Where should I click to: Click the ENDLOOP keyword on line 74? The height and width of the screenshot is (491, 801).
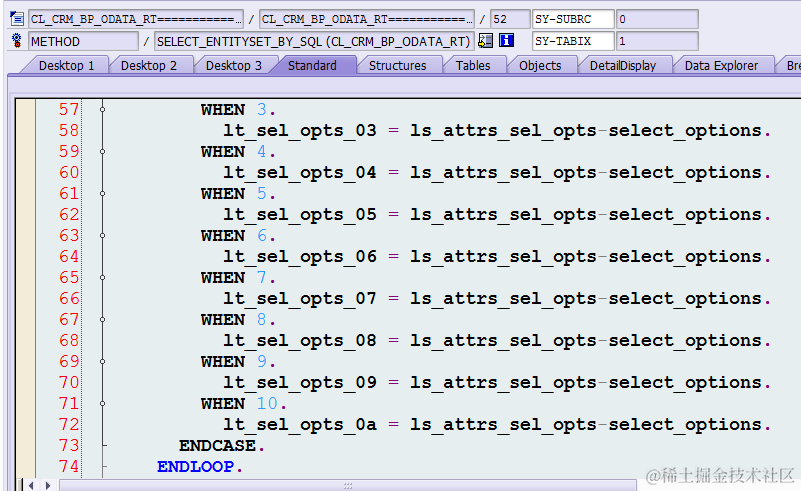[196, 466]
